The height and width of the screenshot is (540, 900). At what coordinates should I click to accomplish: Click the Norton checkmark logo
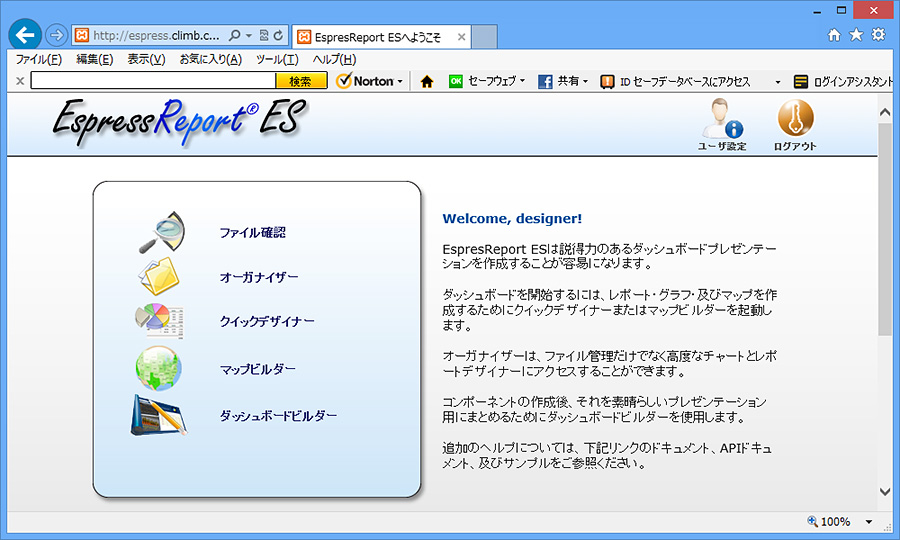[x=343, y=81]
